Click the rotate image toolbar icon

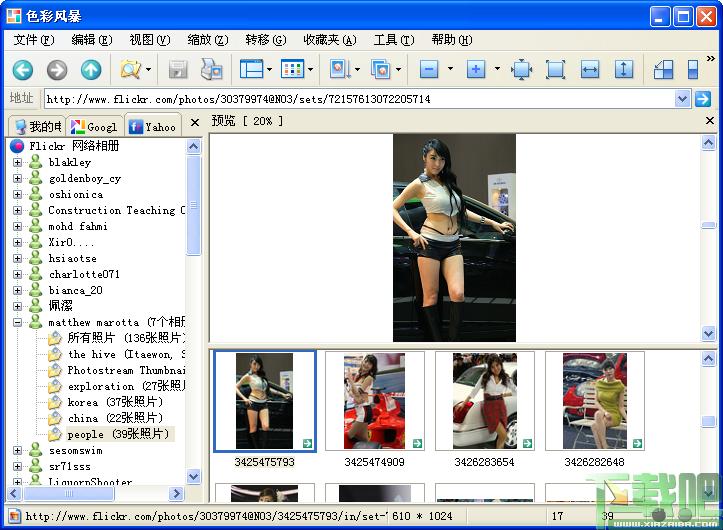[x=664, y=70]
